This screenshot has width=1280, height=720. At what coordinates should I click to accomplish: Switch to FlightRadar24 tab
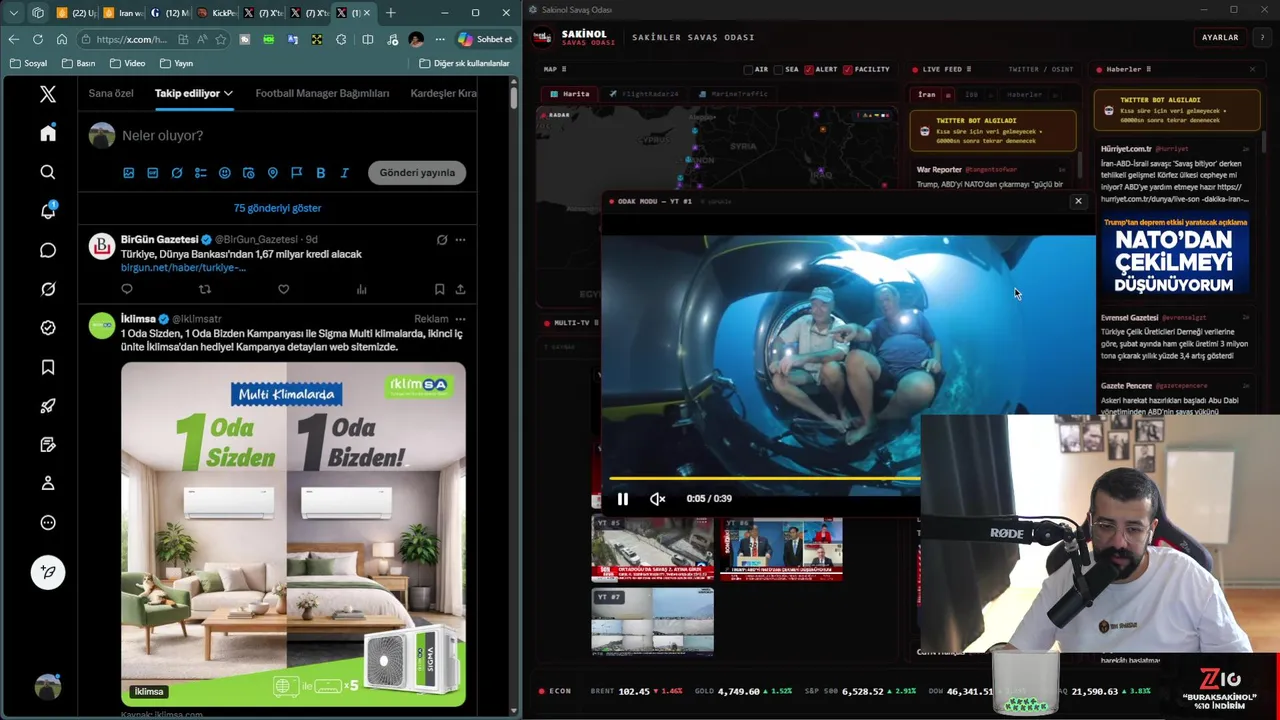pos(644,94)
